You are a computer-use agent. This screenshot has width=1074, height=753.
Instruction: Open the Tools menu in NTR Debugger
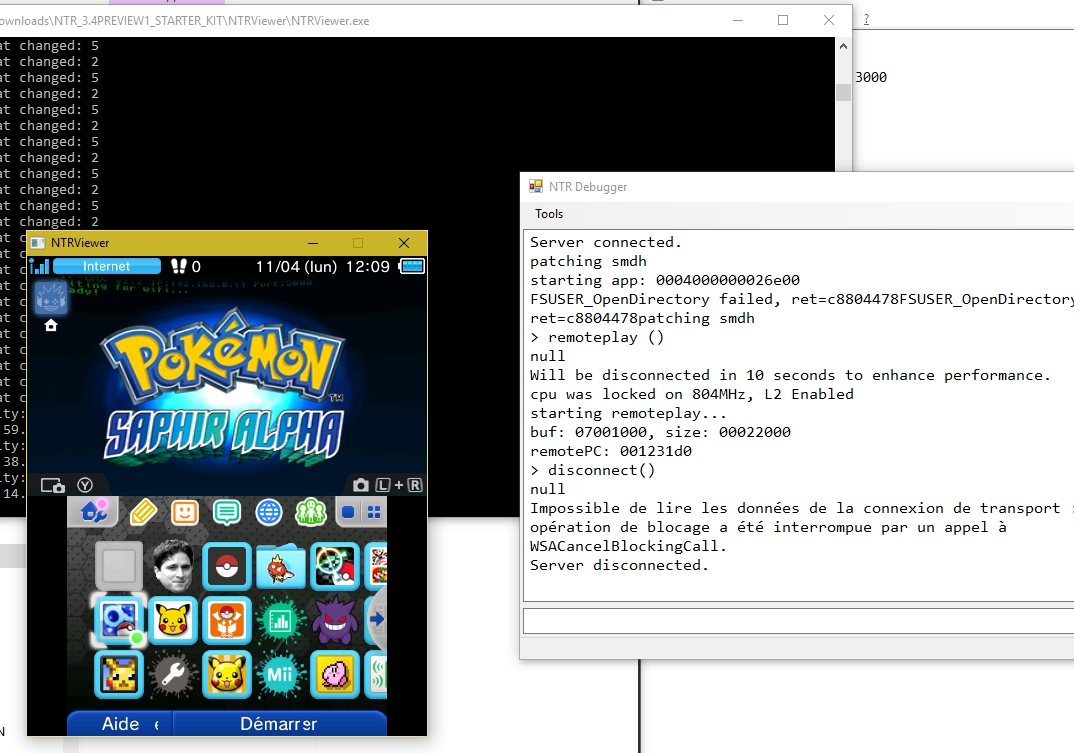pos(549,214)
